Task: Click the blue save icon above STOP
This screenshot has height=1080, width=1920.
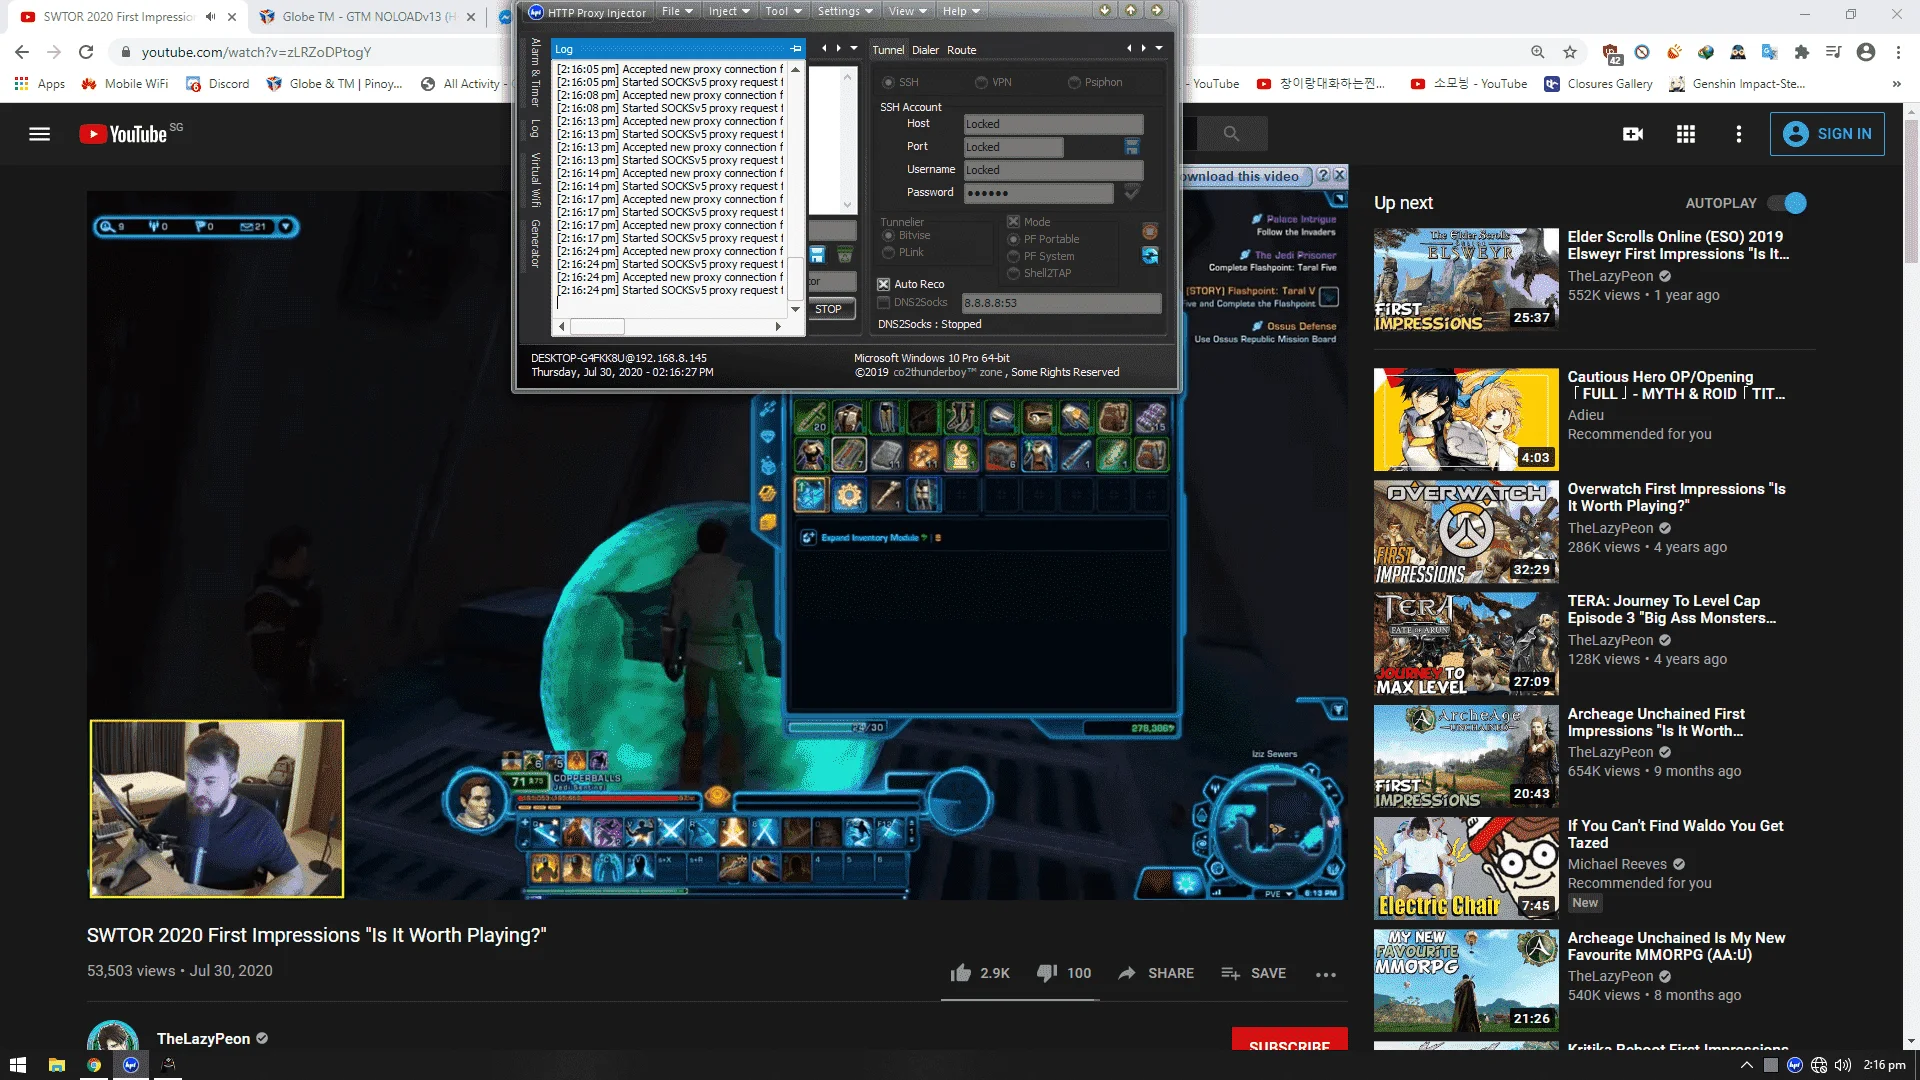Action: point(818,255)
